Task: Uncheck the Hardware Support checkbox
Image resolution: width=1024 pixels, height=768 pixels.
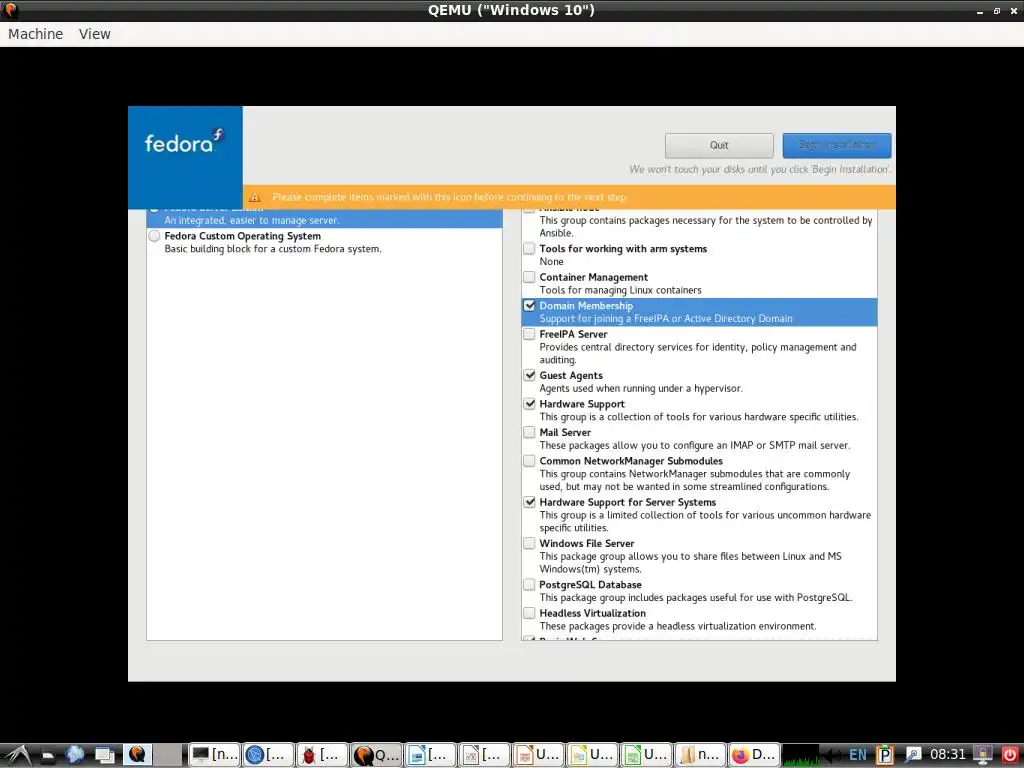Action: 529,404
